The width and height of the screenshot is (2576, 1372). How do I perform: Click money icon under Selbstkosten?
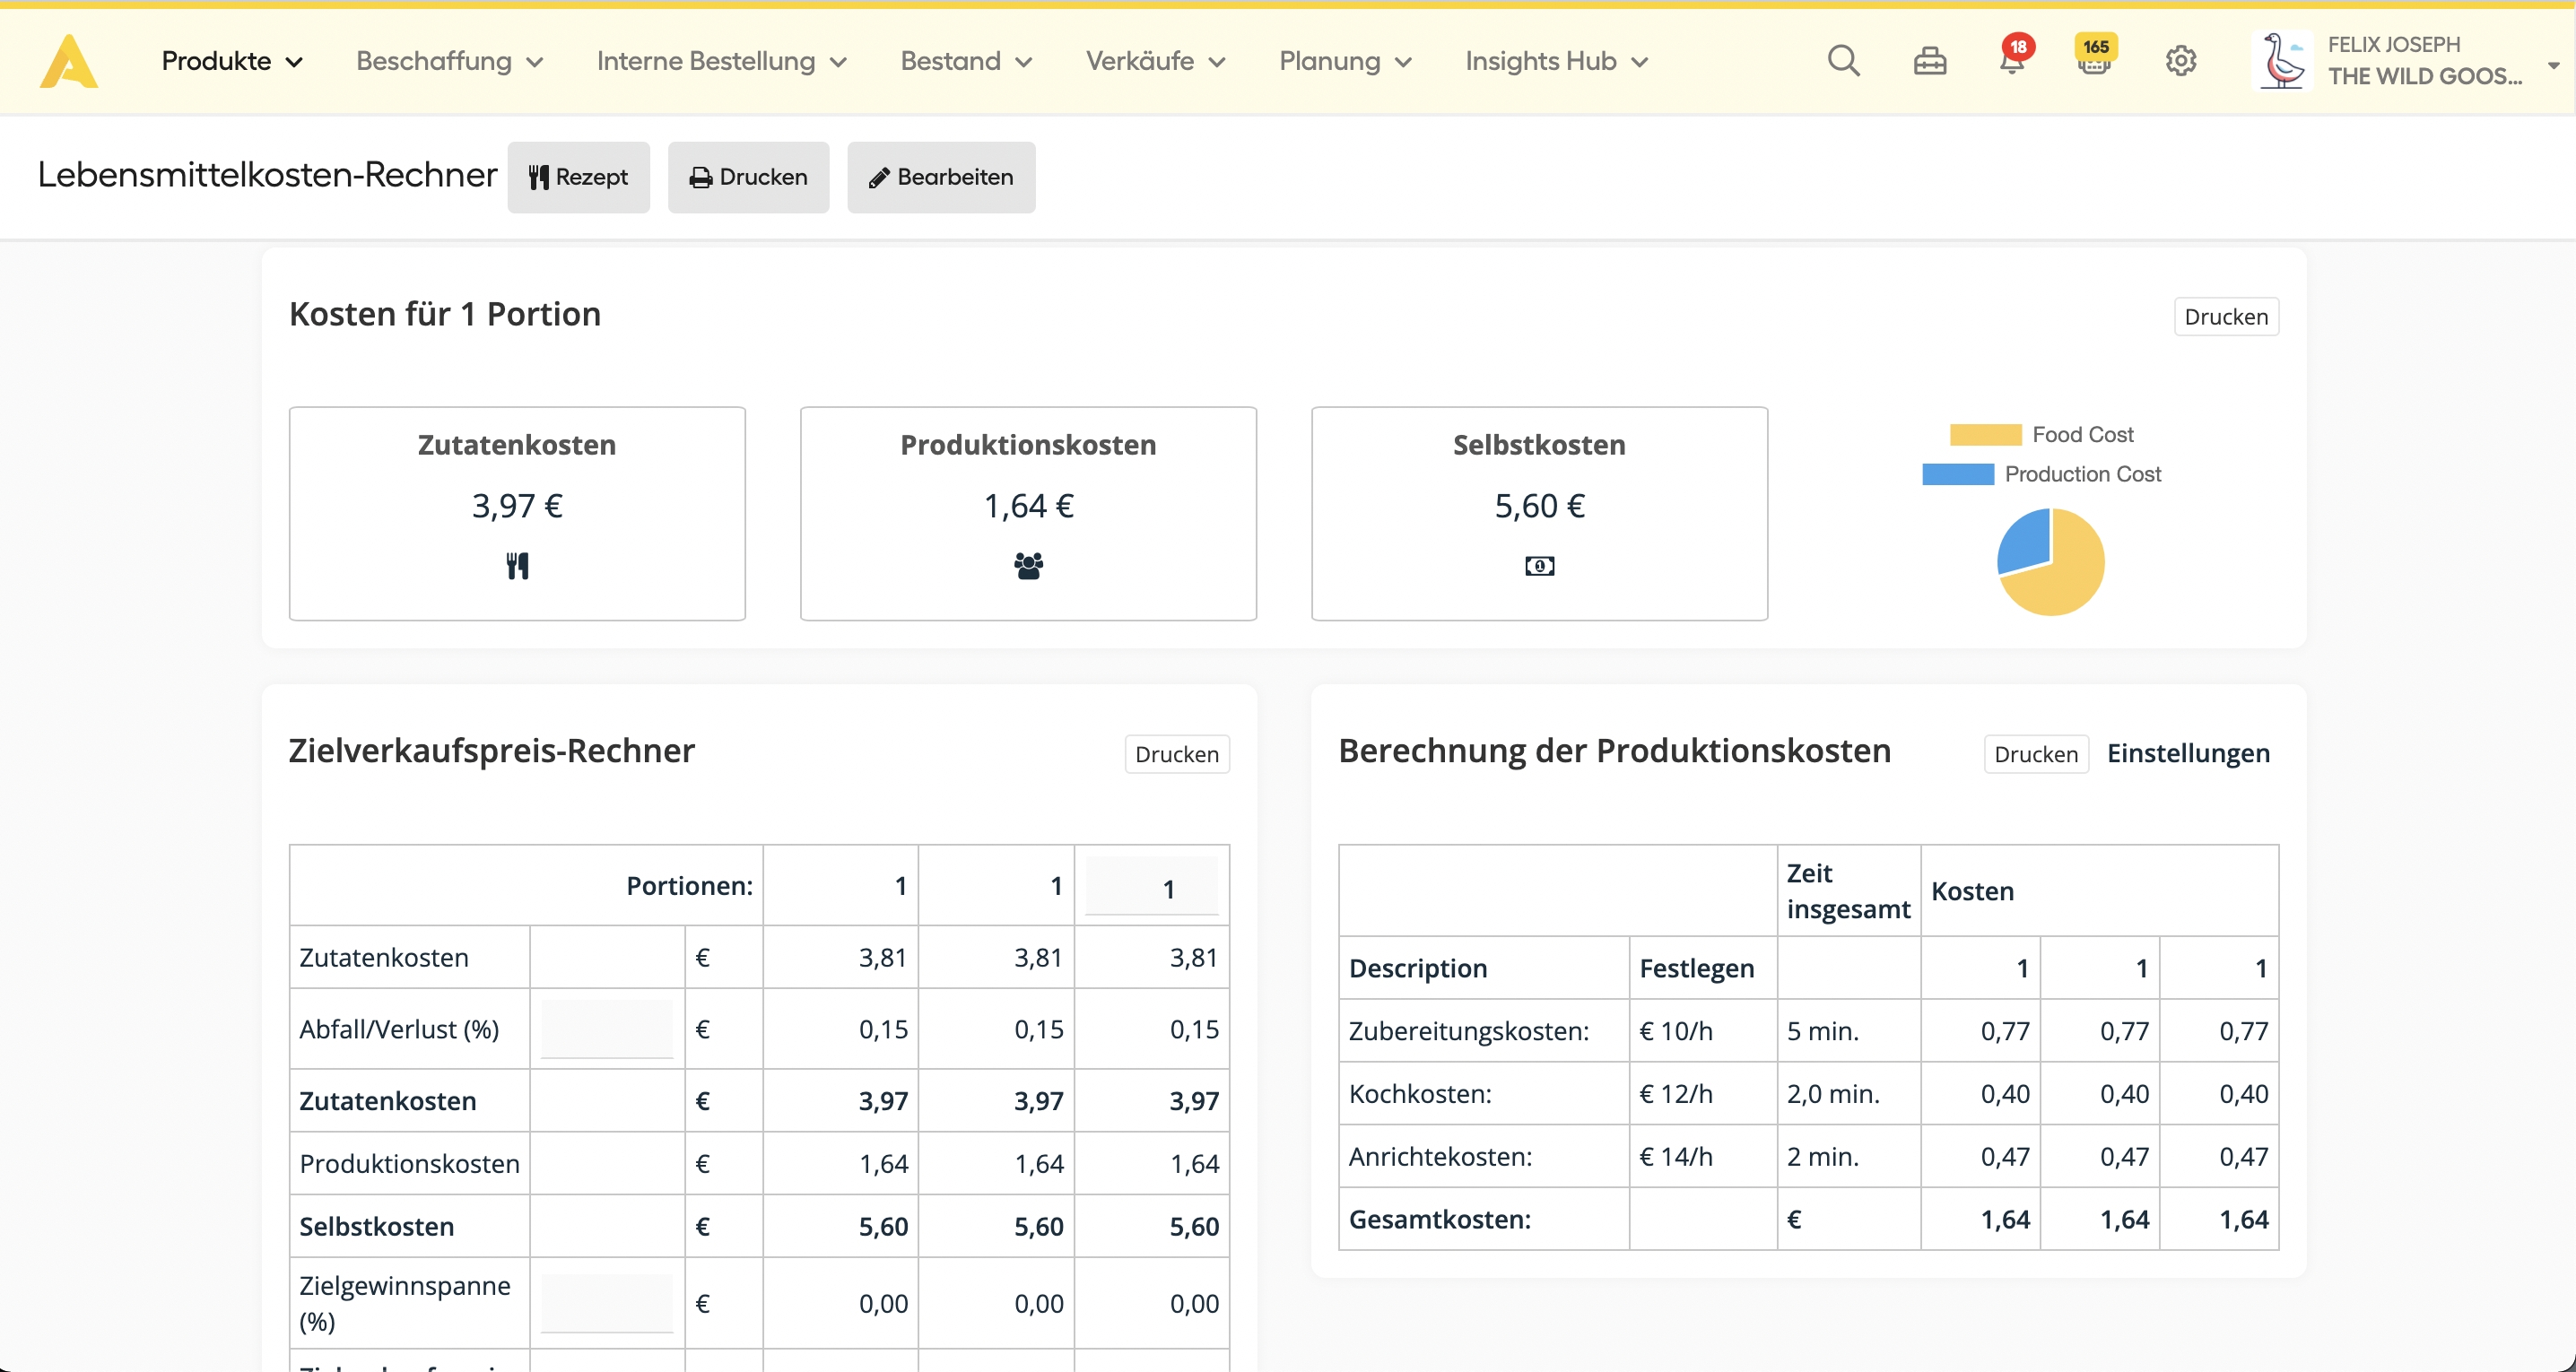(1539, 566)
